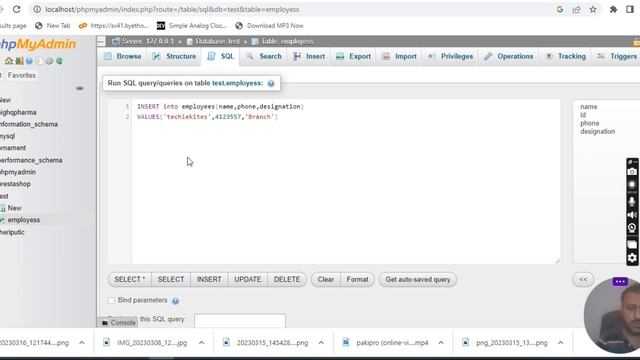
Task: Click the SQL query help question icon
Action: (x=271, y=83)
